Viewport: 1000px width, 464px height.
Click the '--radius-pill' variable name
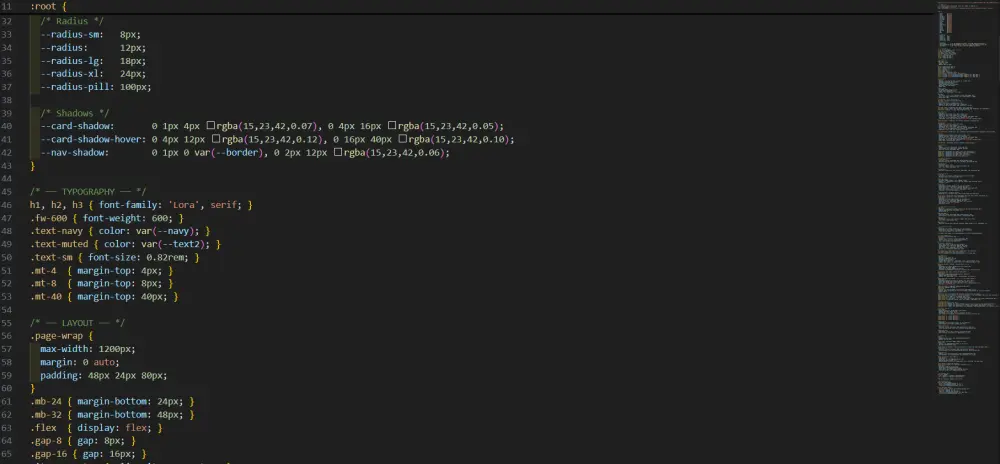tap(75, 87)
